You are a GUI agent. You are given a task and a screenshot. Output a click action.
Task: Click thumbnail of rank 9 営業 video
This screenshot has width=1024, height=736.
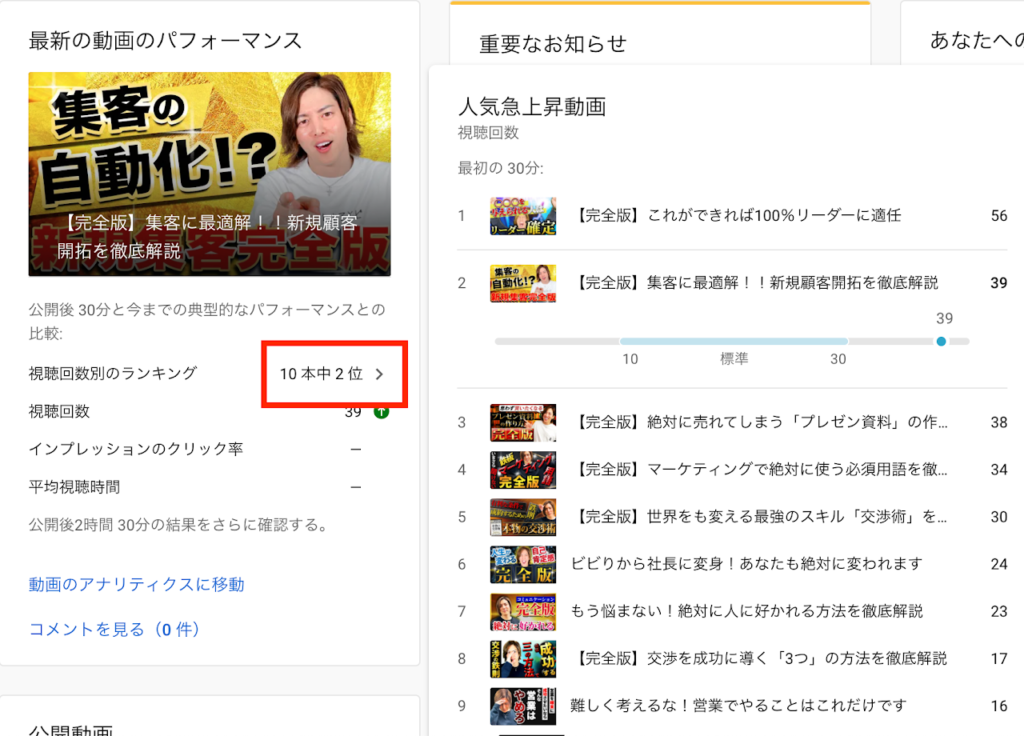(x=522, y=705)
